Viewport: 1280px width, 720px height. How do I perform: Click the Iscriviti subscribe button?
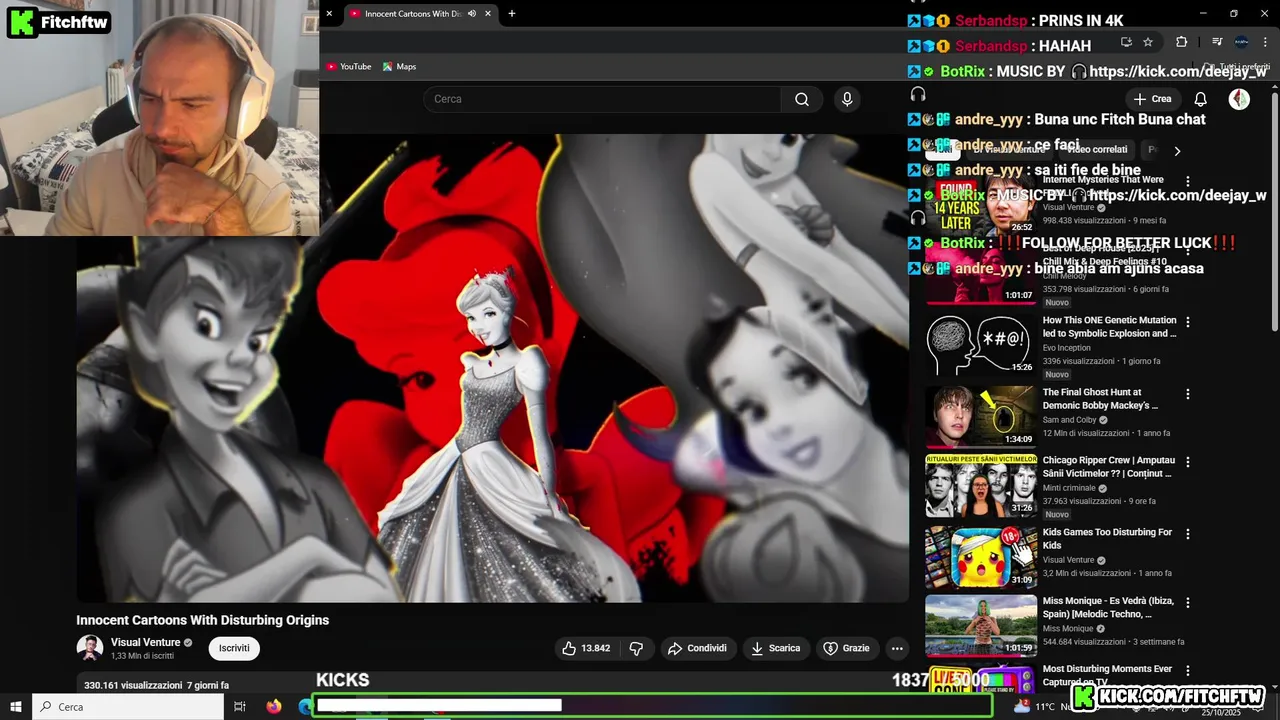pos(234,648)
